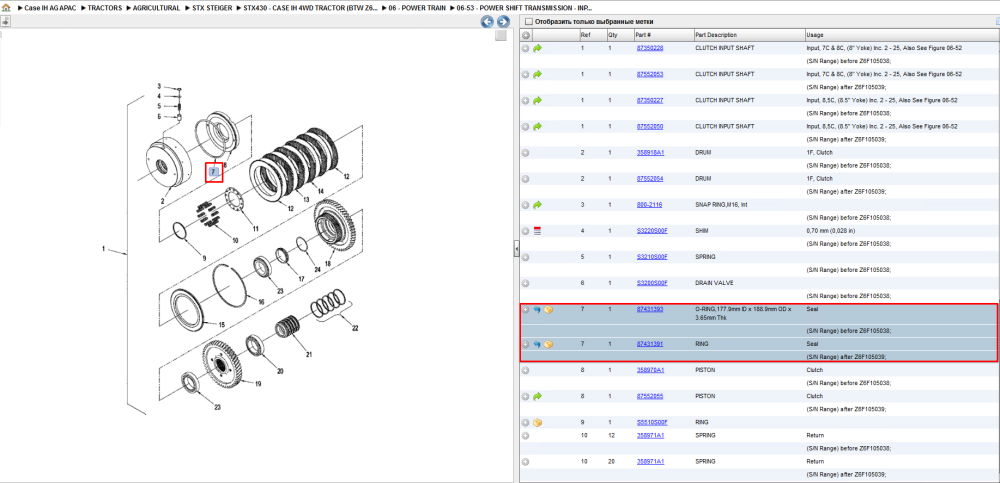Click the Part Description column header
1000x483 pixels.
click(x=748, y=35)
